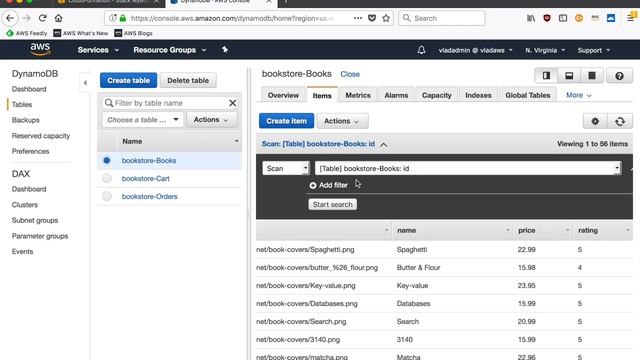The width and height of the screenshot is (640, 360).
Task: Click the Close link next to bookstore-Books
Action: [x=350, y=74]
